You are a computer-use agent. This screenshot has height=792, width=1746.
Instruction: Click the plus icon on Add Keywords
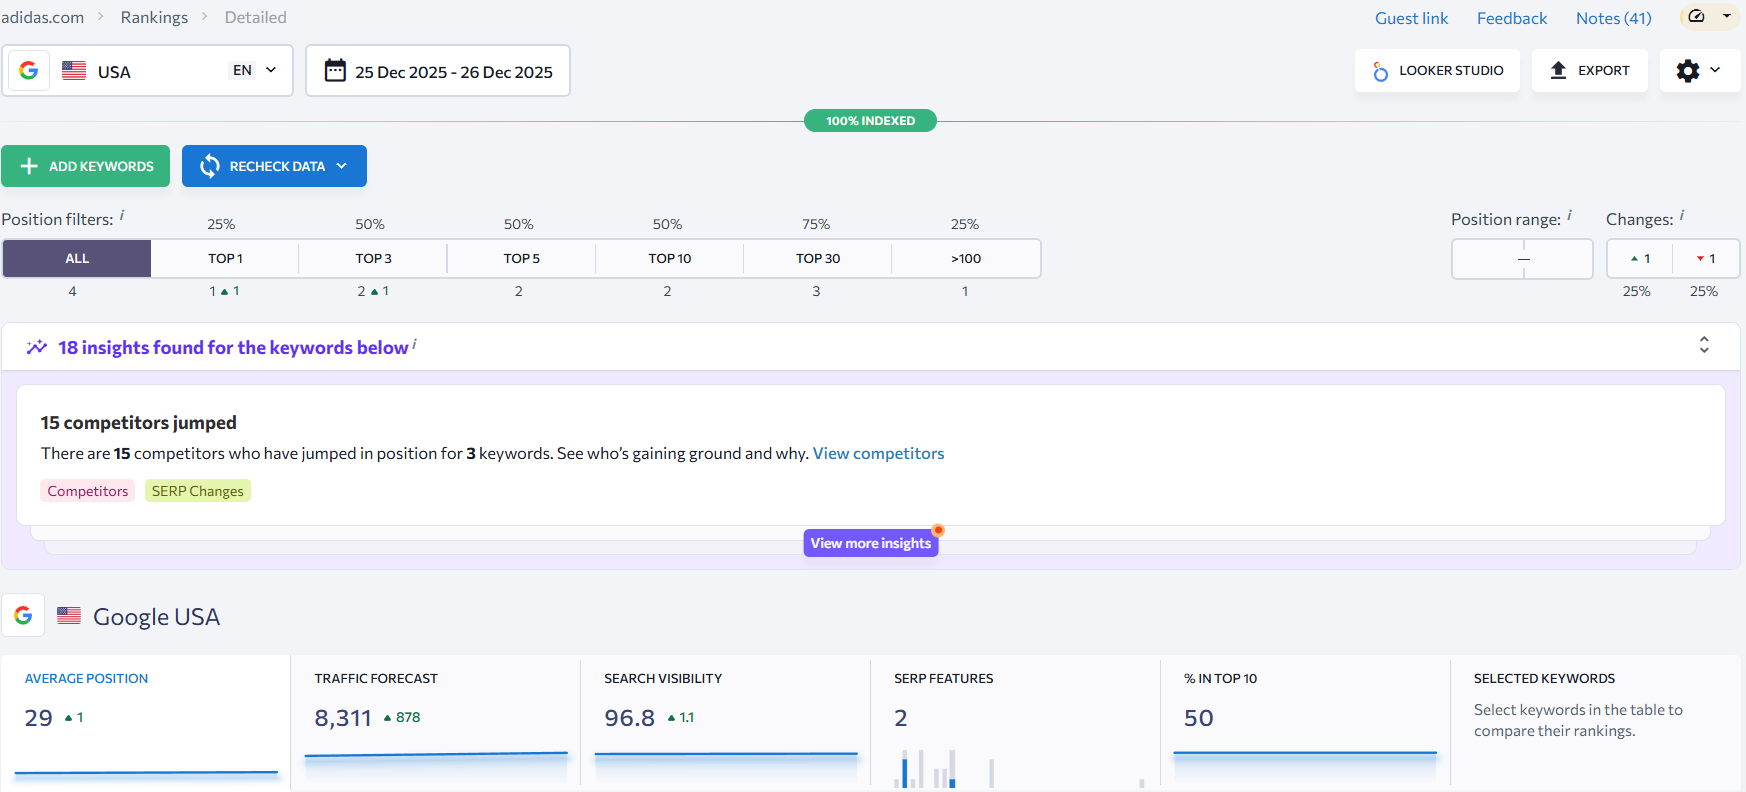pos(29,166)
